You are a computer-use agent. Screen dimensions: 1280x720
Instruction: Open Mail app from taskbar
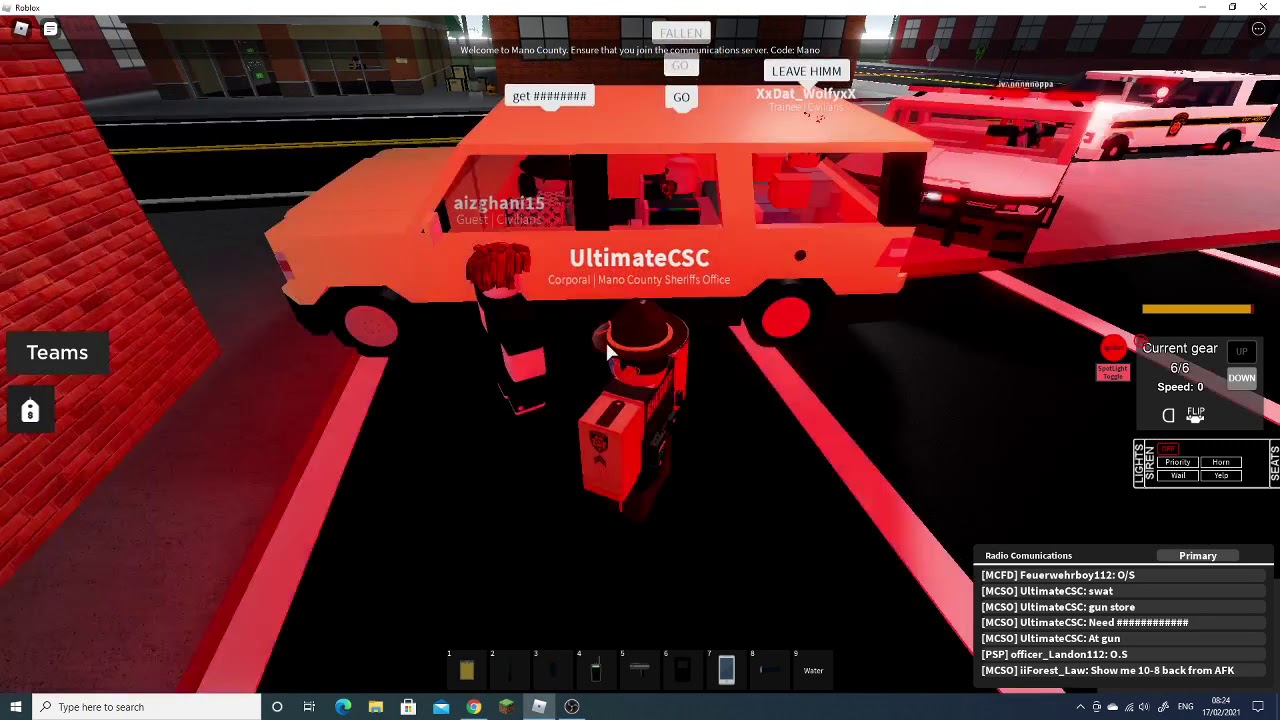tap(441, 707)
